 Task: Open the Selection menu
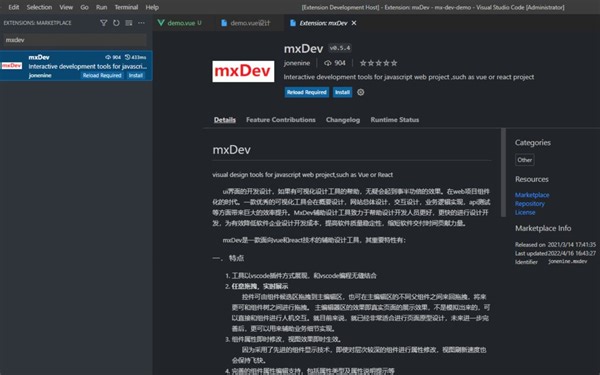click(x=39, y=7)
